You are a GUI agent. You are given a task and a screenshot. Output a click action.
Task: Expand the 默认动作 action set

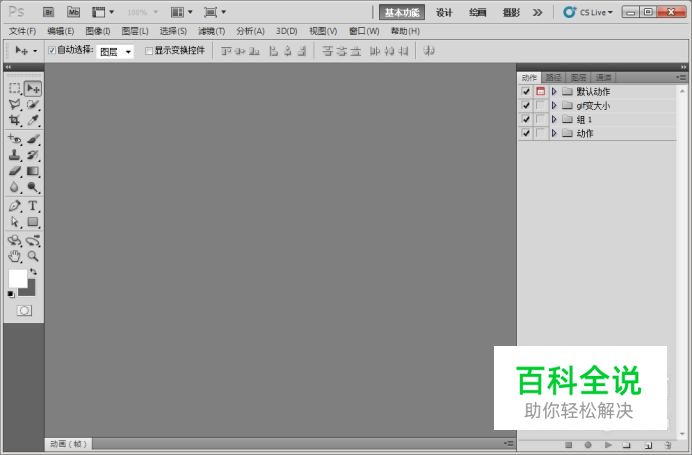[x=554, y=92]
